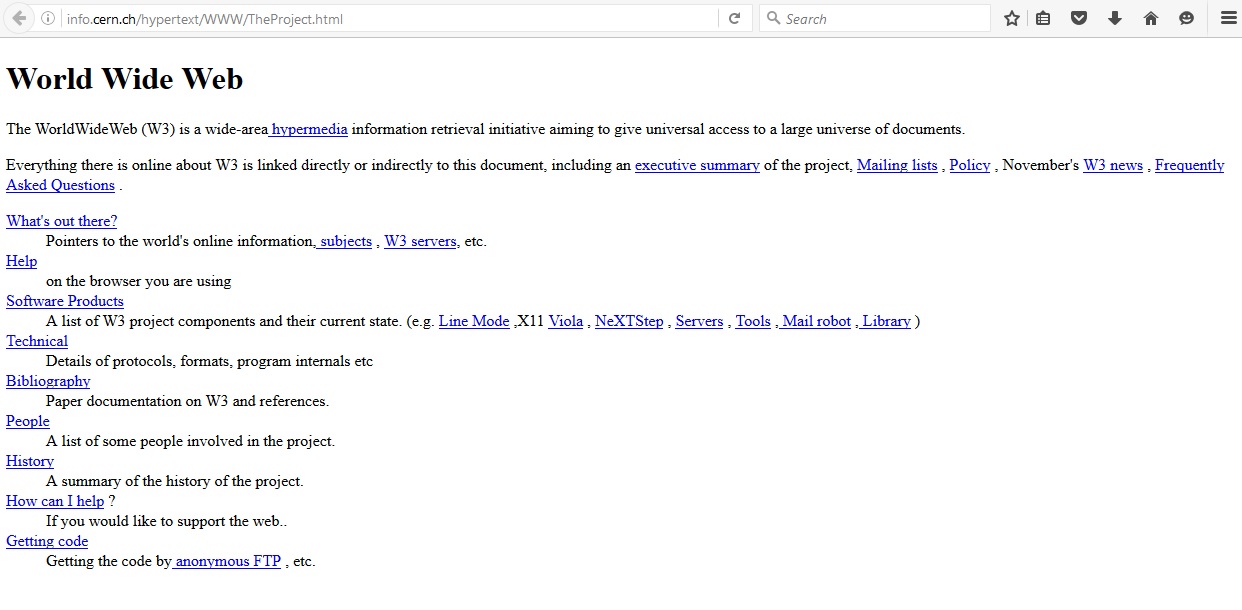Open the site information icon in address bar
This screenshot has width=1242, height=610.
tap(48, 18)
